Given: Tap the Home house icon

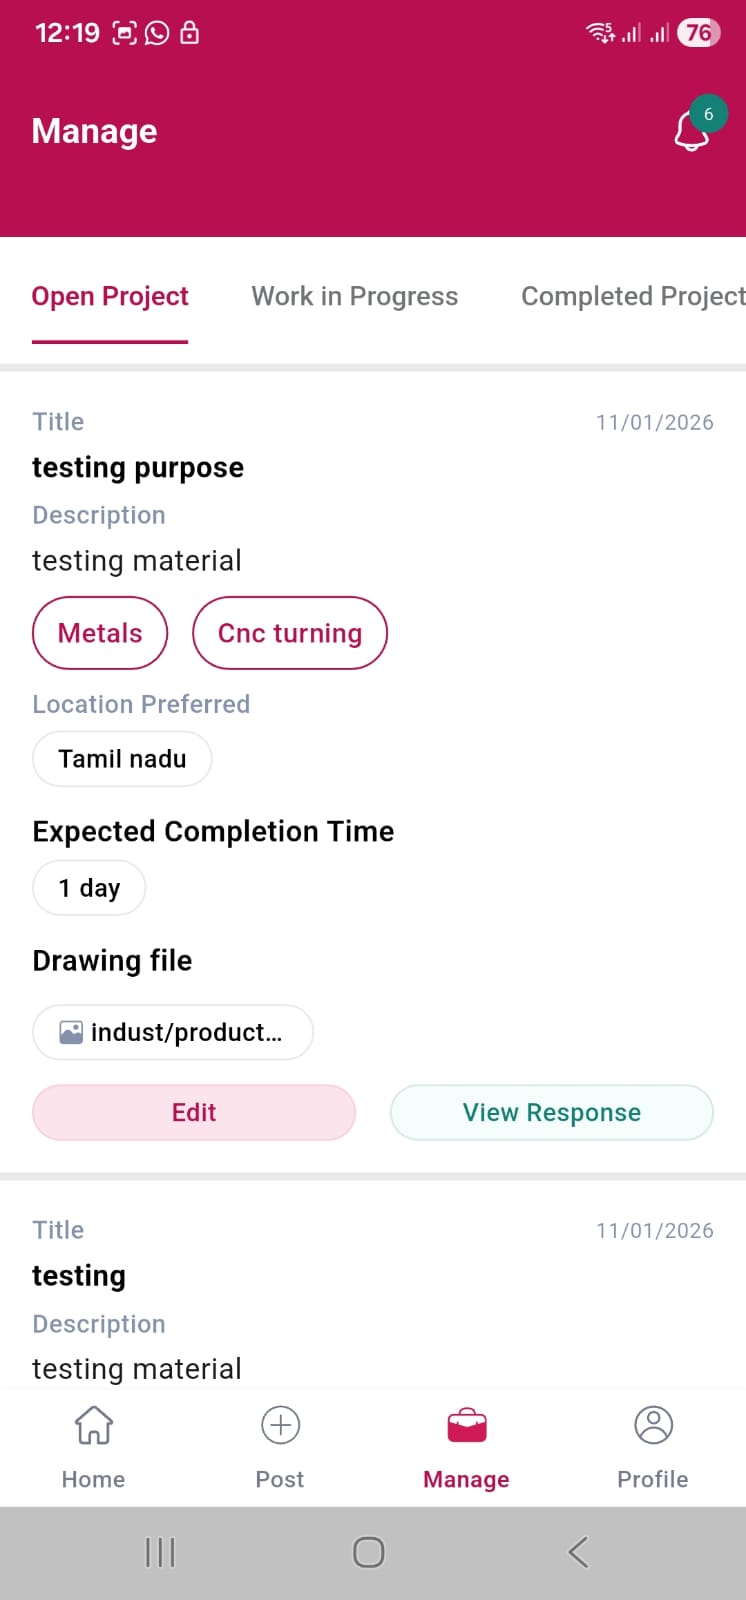Looking at the screenshot, I should click(x=94, y=1425).
